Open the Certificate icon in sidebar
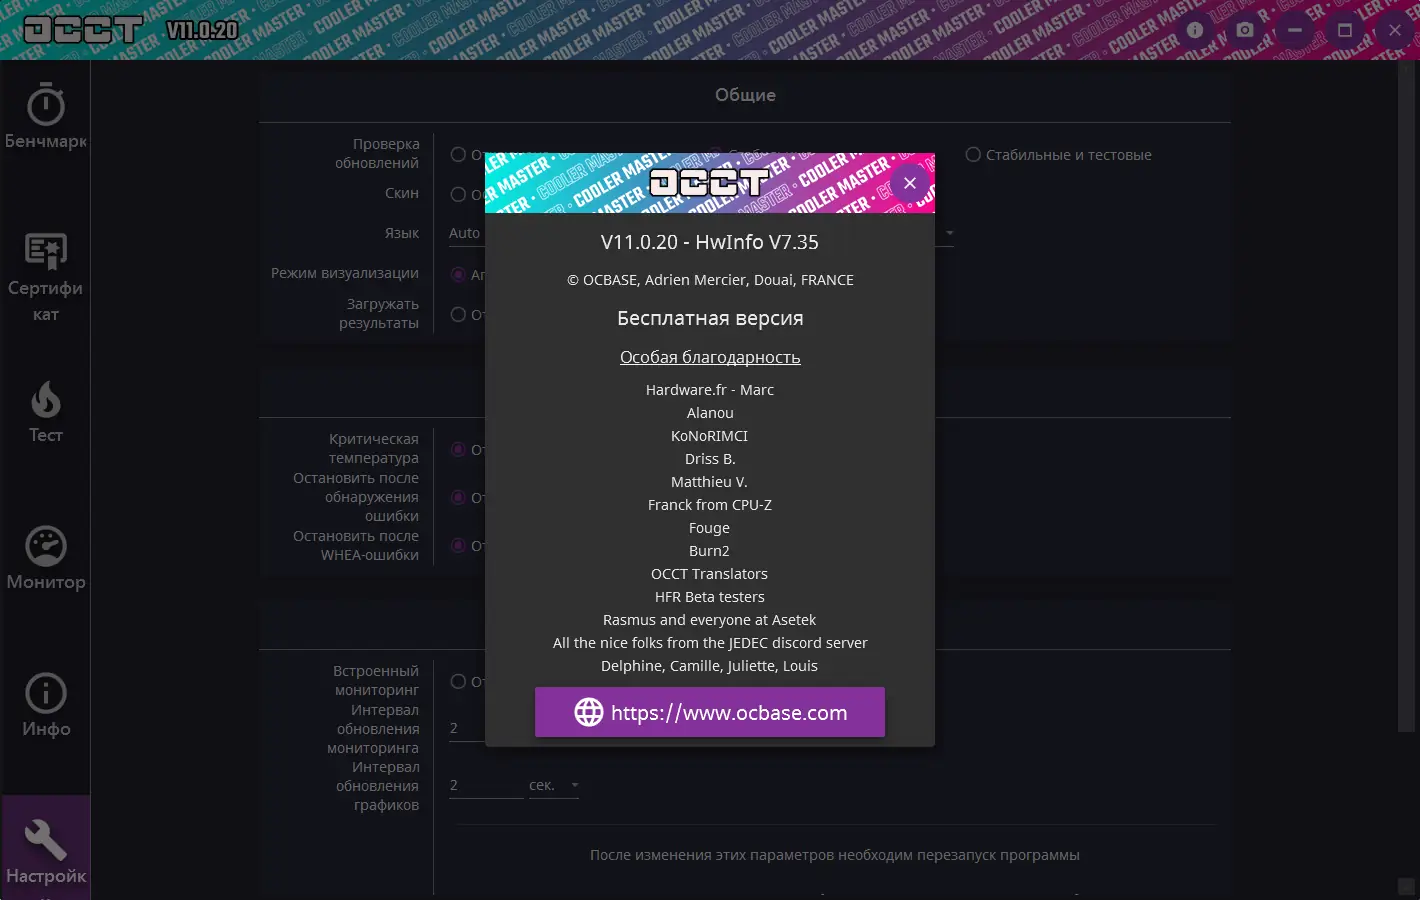Image resolution: width=1420 pixels, height=900 pixels. [46, 252]
